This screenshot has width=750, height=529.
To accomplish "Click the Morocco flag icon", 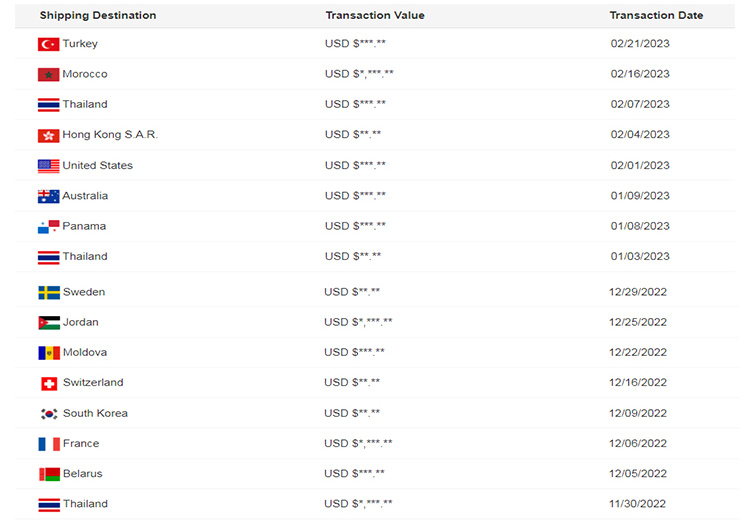I will pos(48,75).
